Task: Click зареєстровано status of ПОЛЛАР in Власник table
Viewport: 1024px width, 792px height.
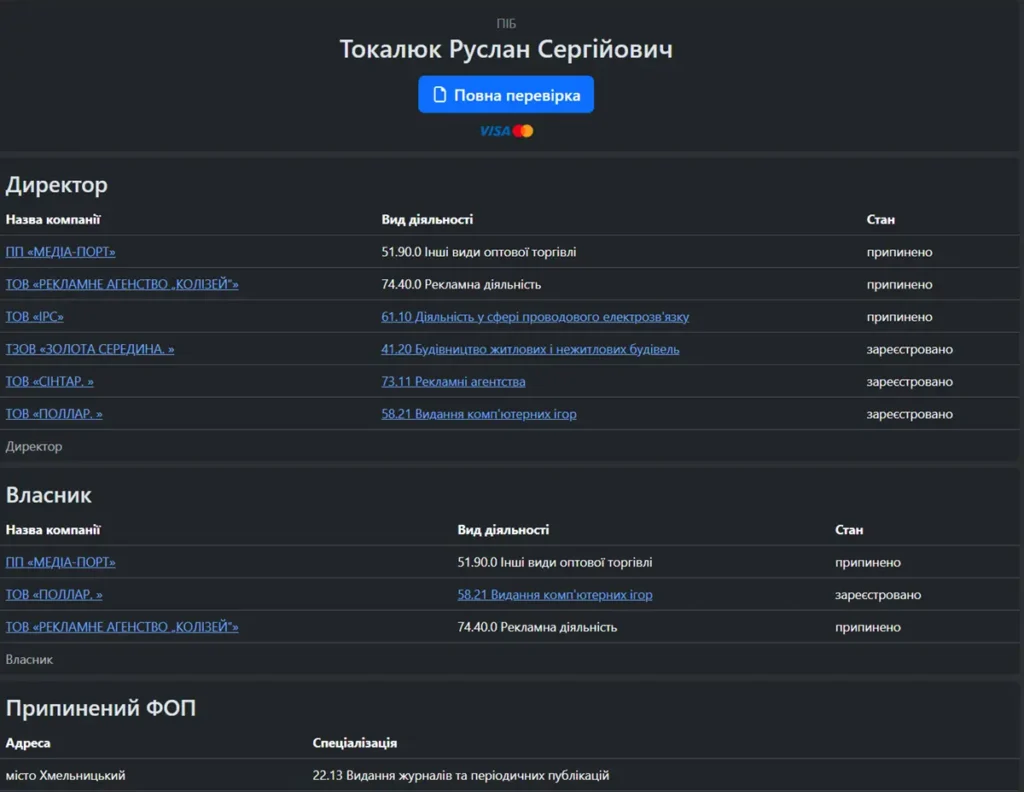Action: [878, 595]
